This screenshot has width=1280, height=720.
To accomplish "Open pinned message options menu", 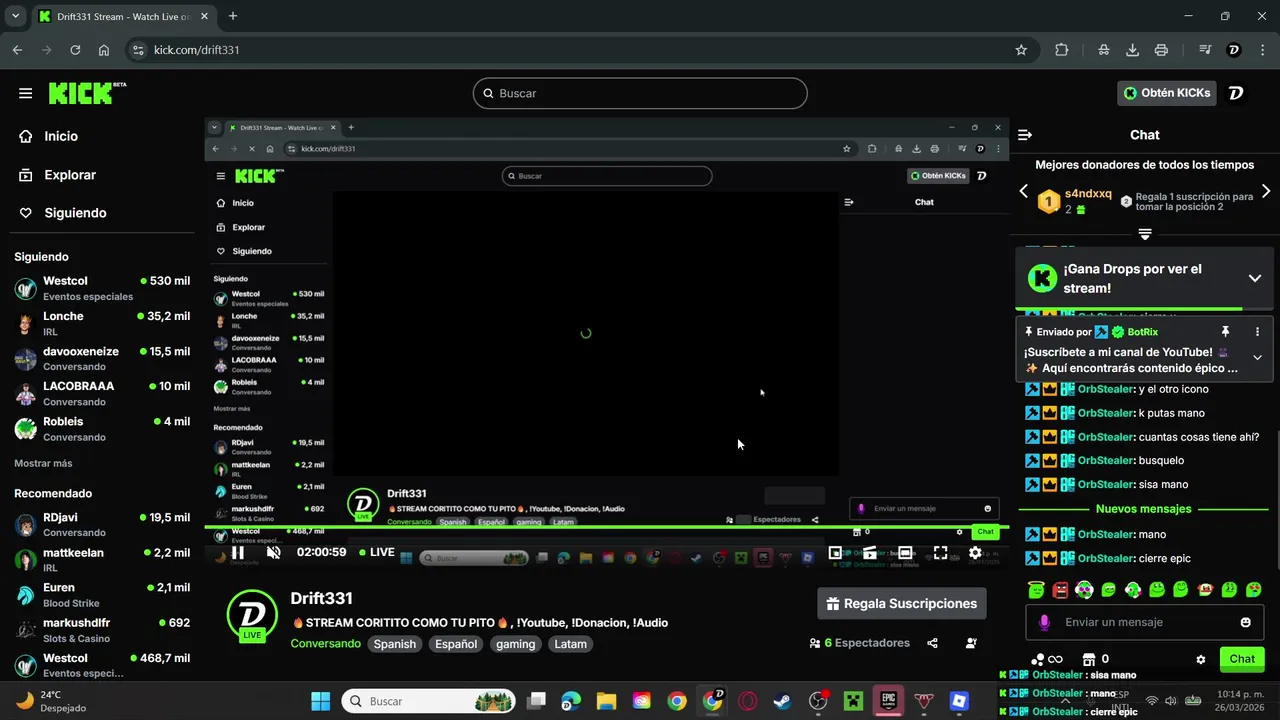I will coord(1257,331).
